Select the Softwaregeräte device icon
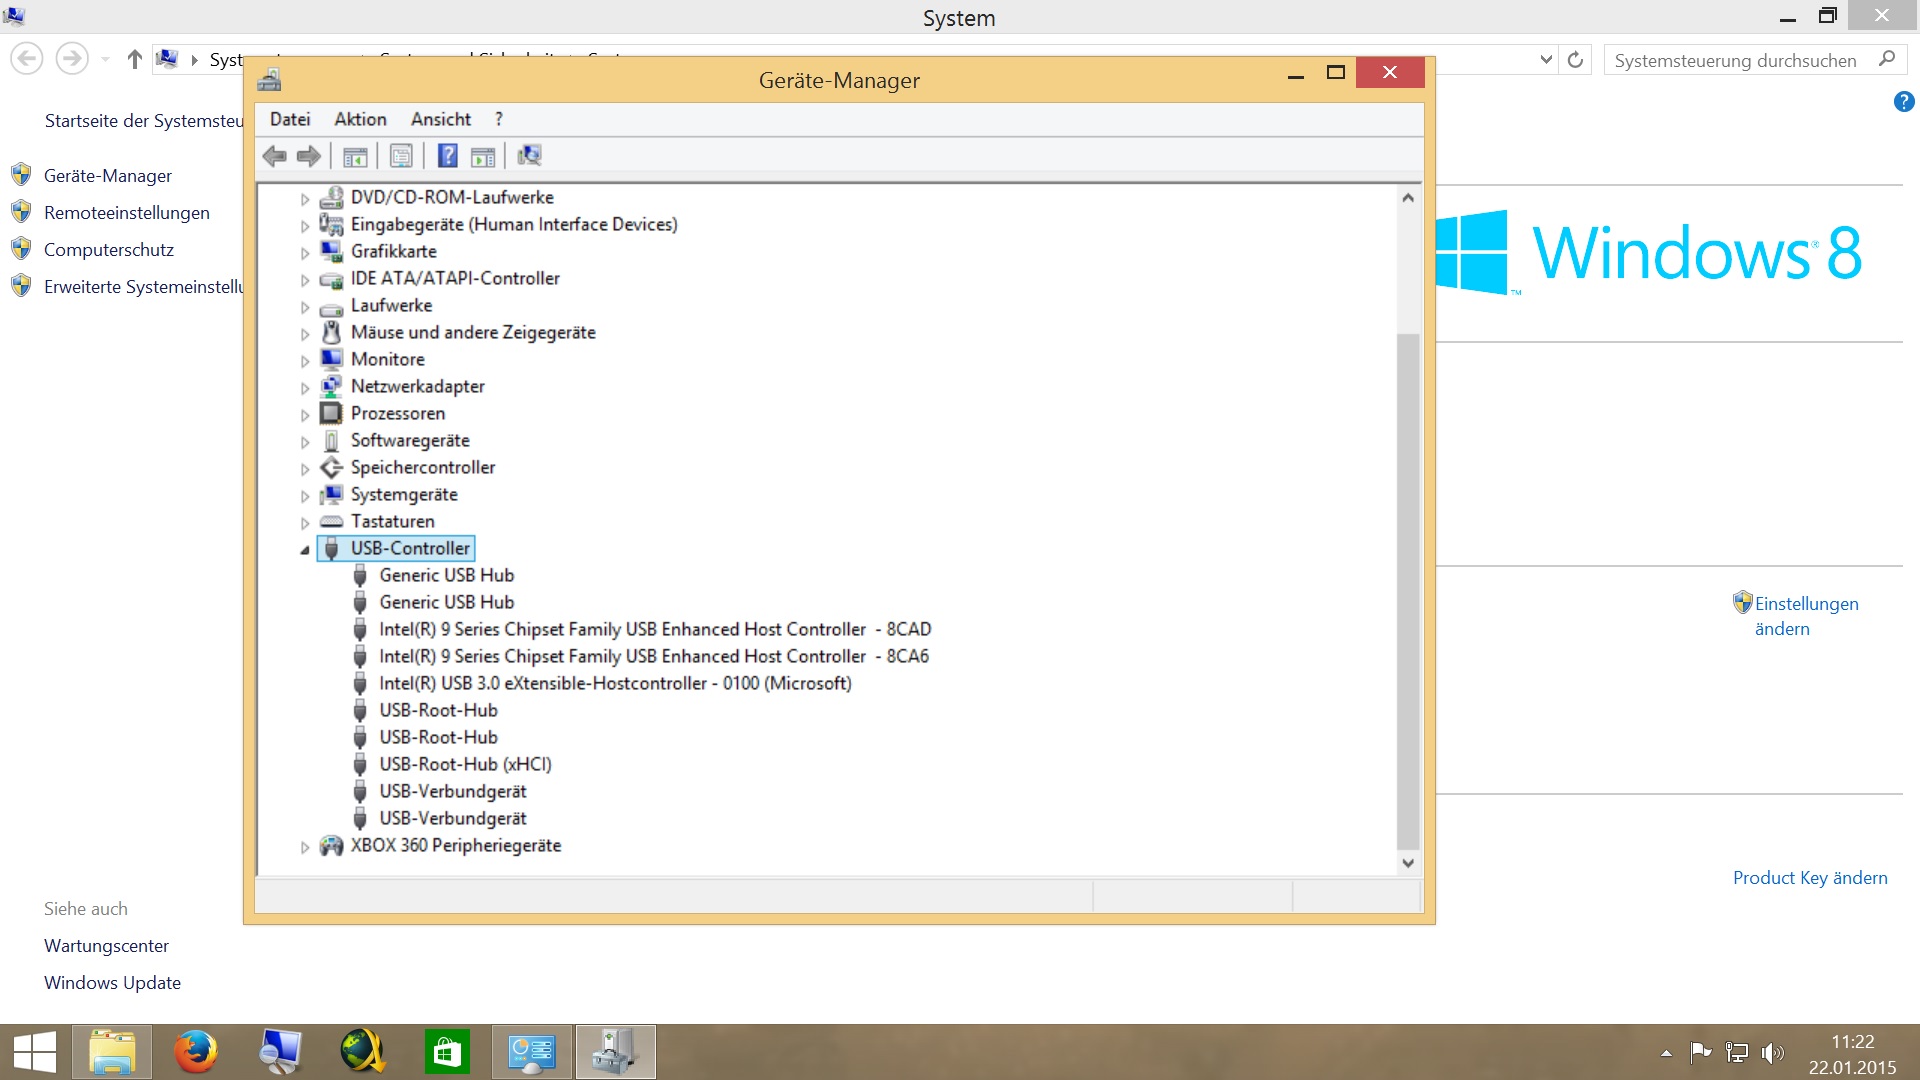Viewport: 1920px width, 1080px height. click(331, 441)
